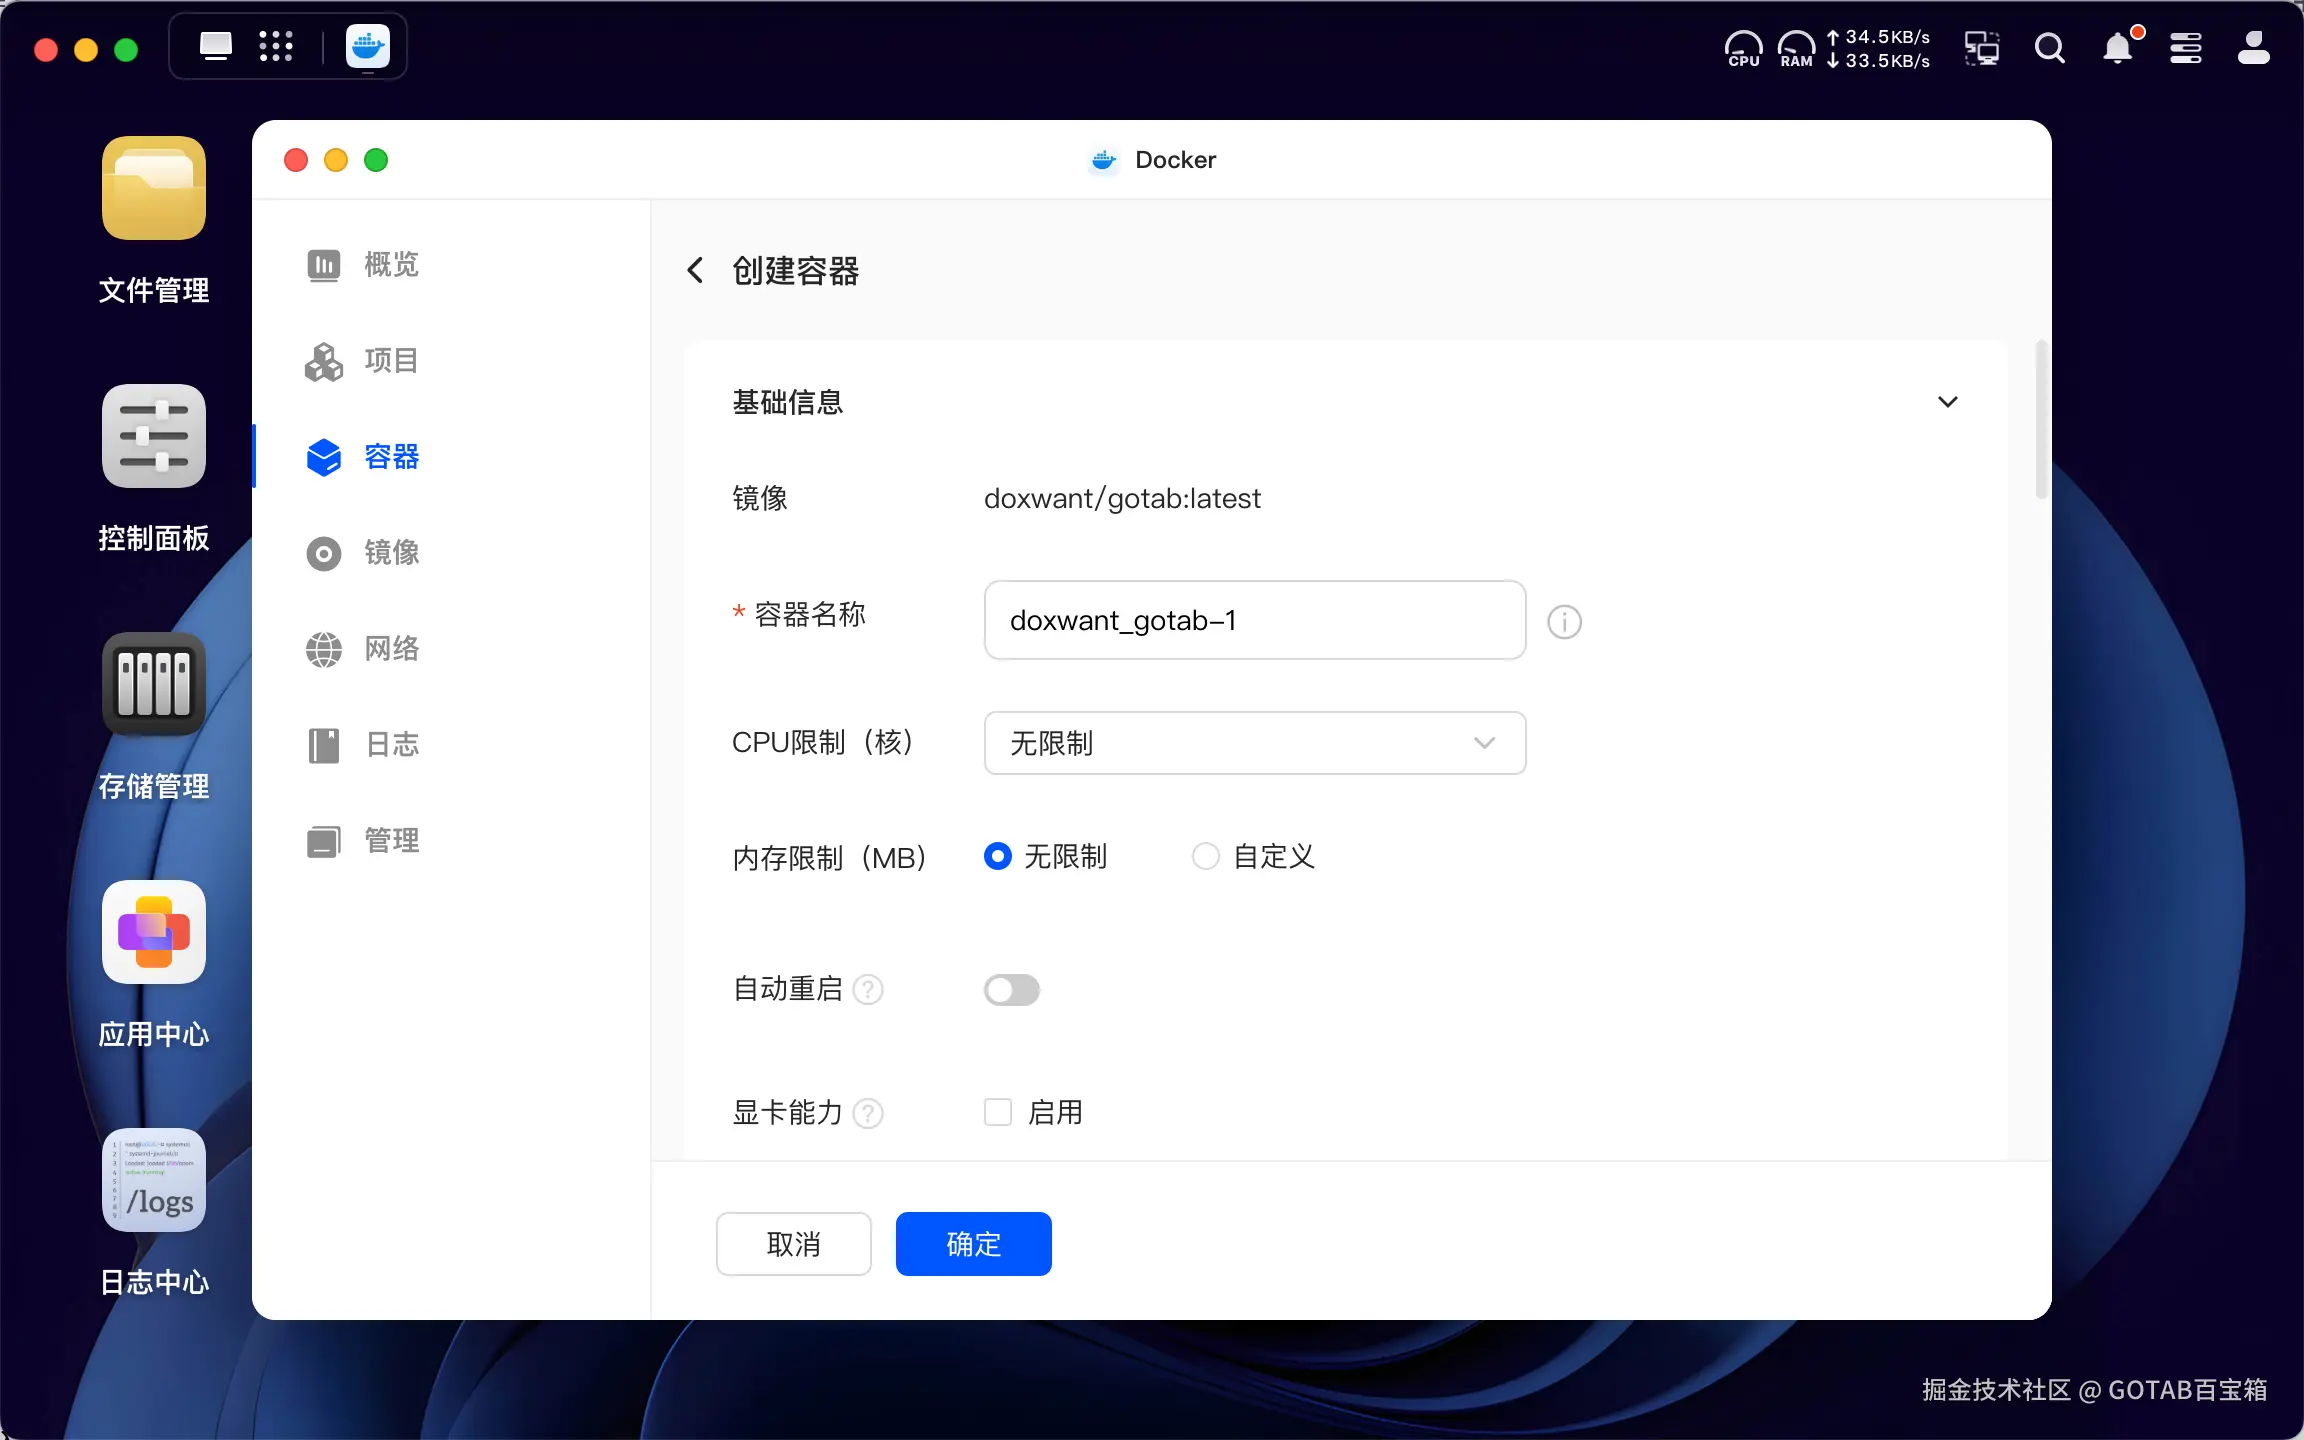This screenshot has height=1440, width=2304.
Task: Open the CPU限制 无限制 dropdown
Action: click(1254, 743)
